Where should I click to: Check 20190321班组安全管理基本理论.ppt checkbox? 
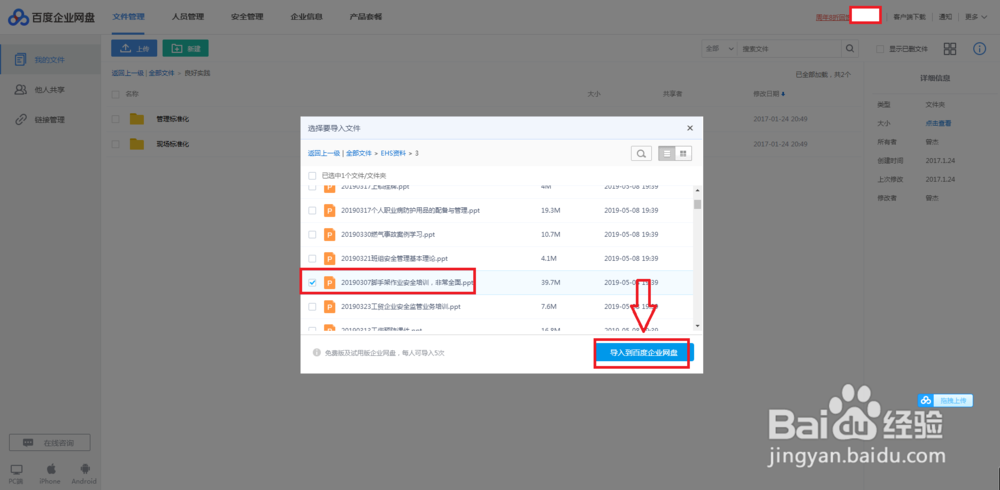(x=312, y=258)
